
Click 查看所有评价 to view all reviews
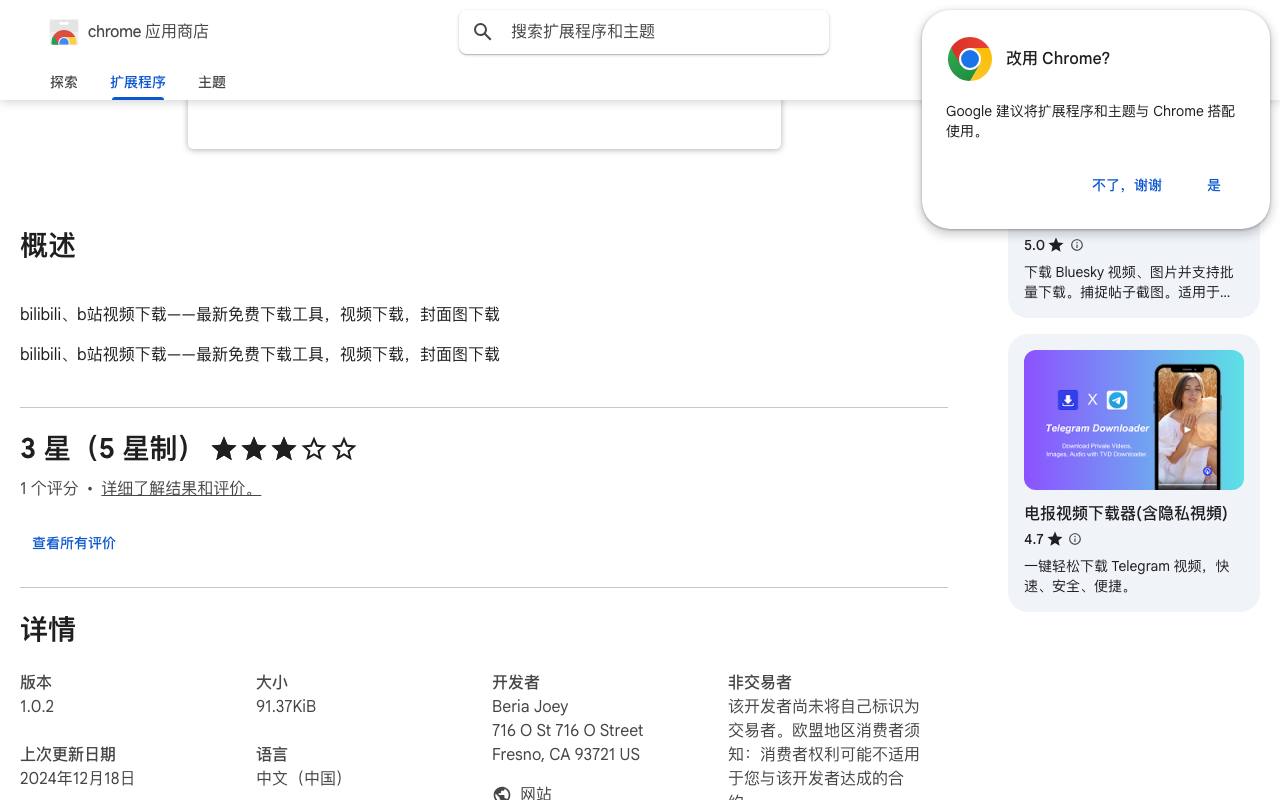74,543
